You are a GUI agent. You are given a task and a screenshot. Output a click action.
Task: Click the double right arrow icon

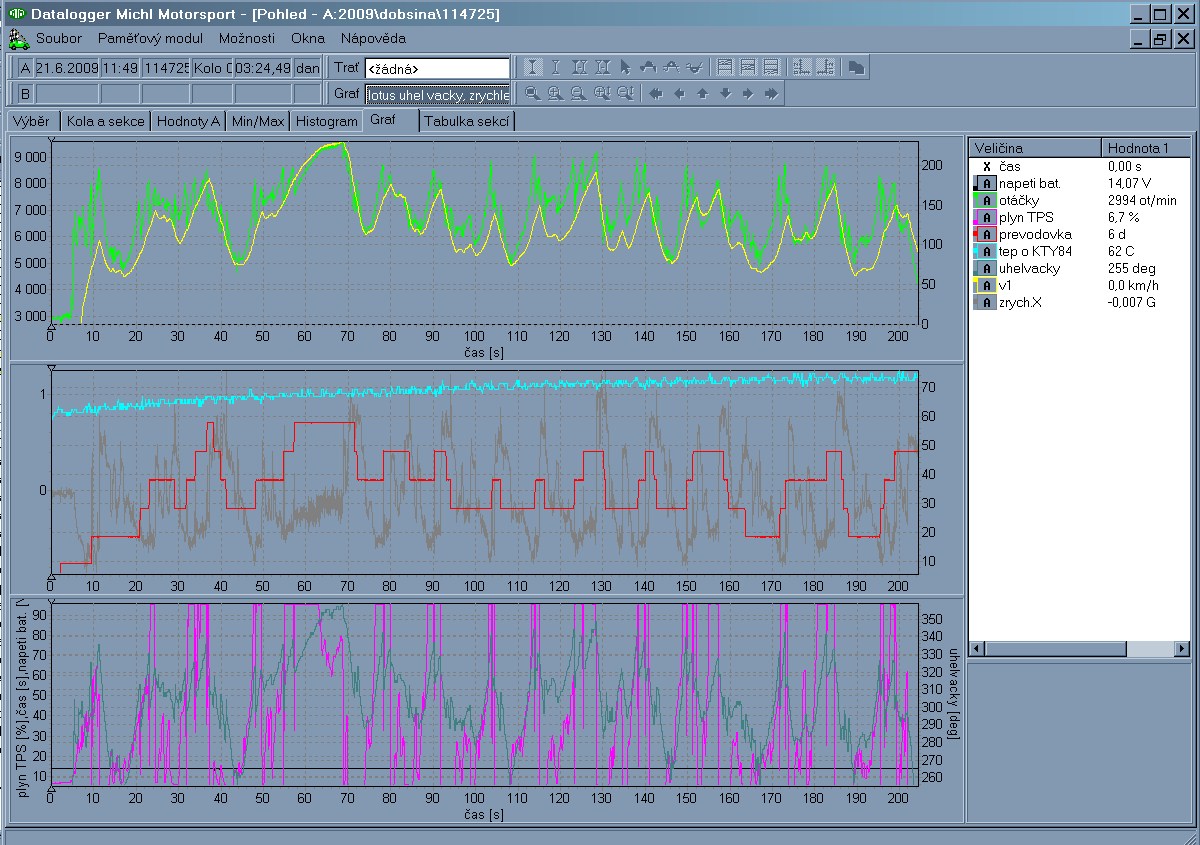pos(771,94)
